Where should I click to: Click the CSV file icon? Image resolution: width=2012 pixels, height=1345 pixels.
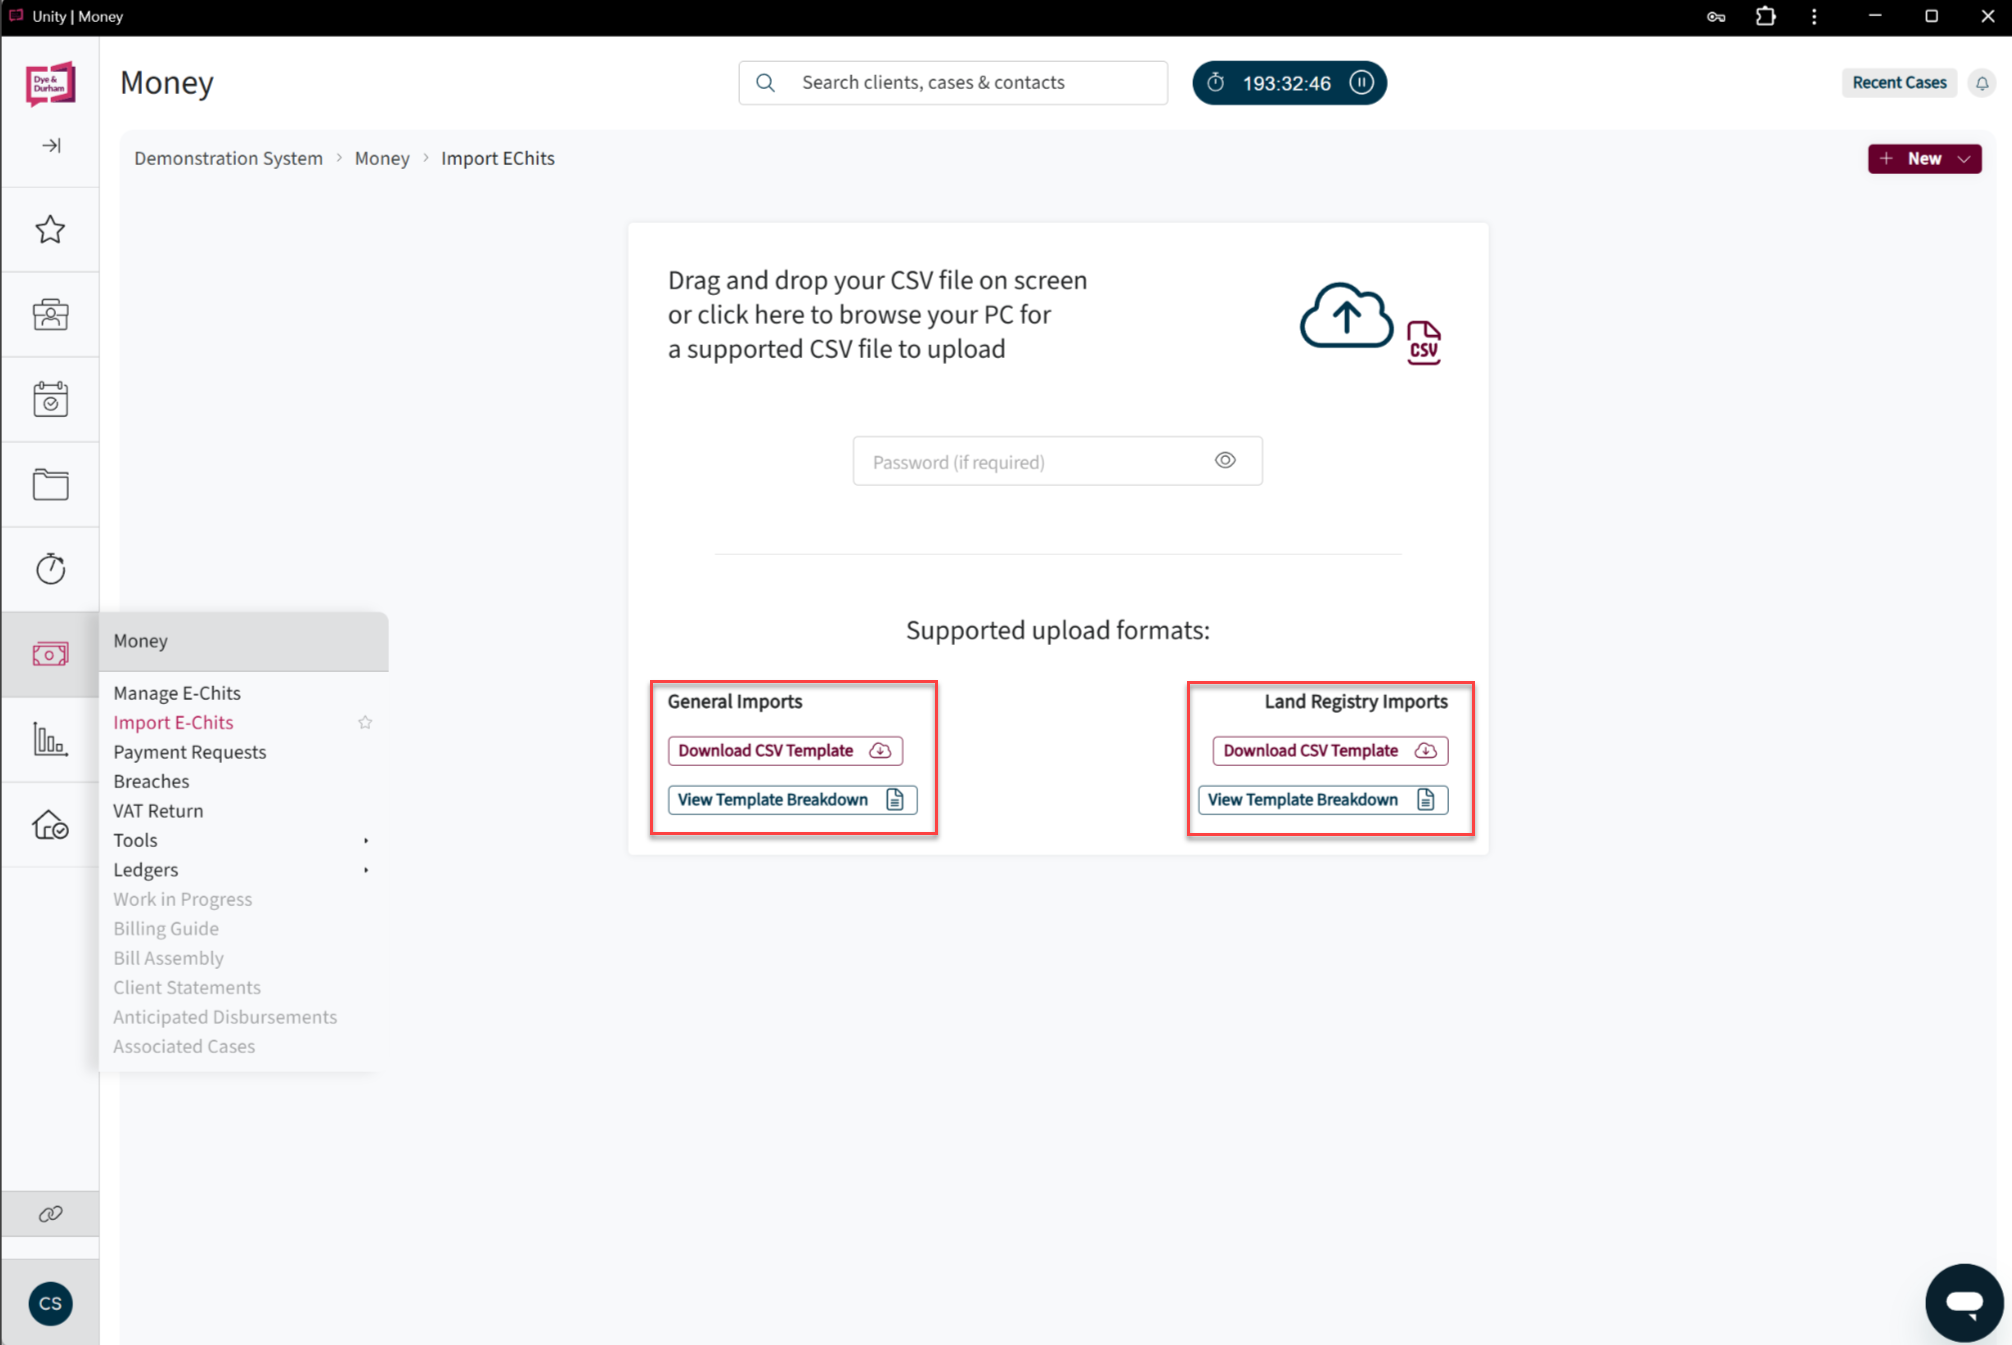pyautogui.click(x=1424, y=343)
